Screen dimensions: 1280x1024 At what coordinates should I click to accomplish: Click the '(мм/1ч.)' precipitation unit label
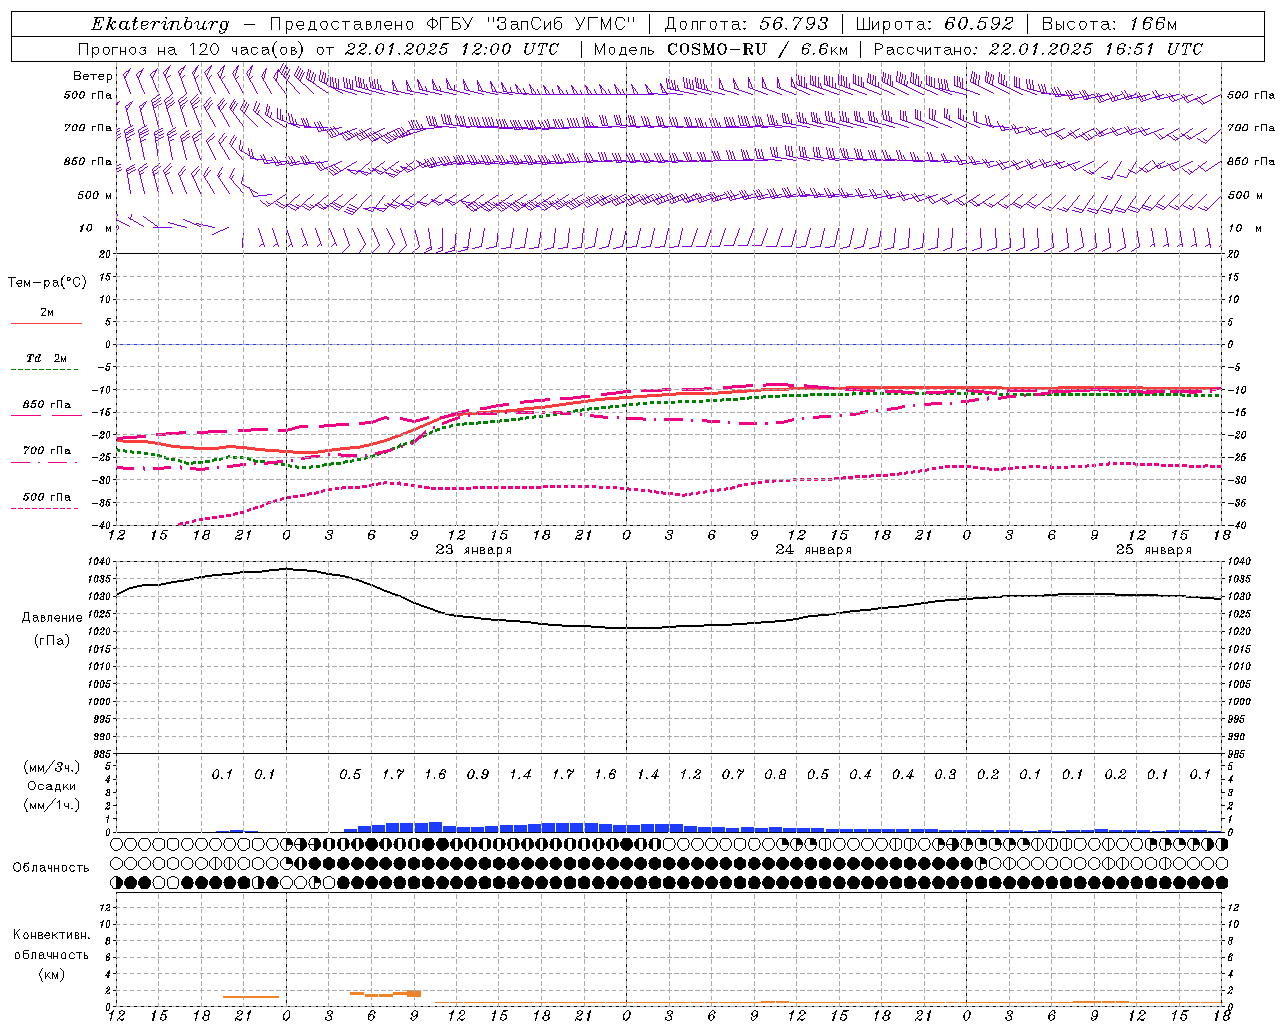[x=51, y=805]
